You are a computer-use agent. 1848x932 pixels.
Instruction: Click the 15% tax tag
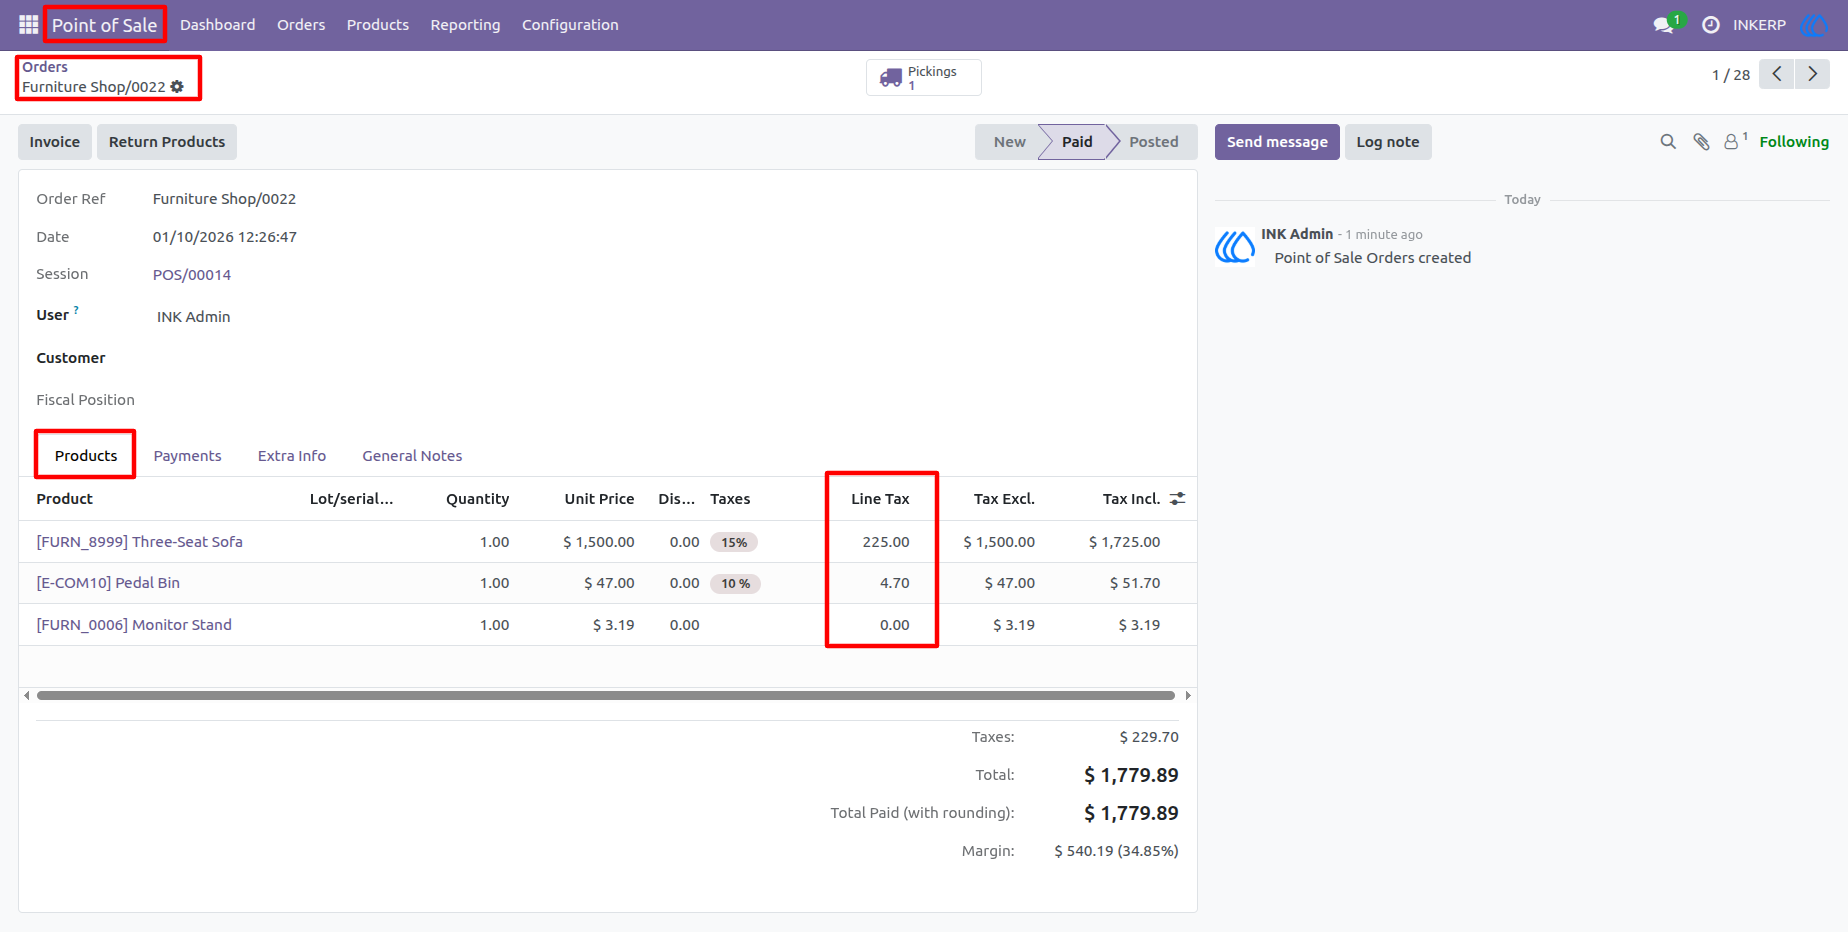coord(734,542)
